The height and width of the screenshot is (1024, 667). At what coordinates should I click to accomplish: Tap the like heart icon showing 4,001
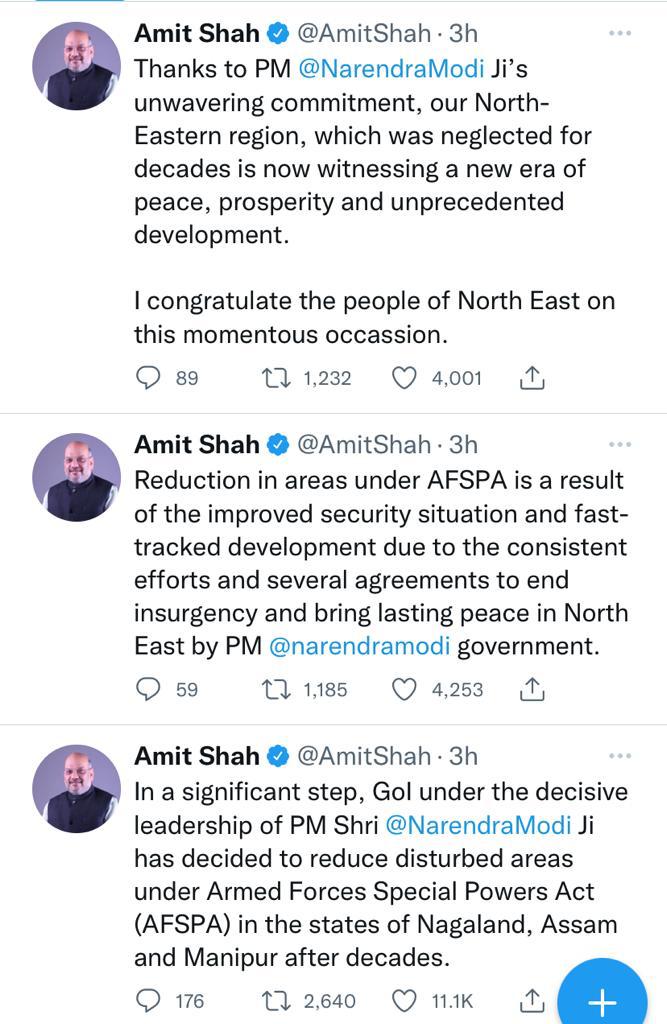(406, 378)
